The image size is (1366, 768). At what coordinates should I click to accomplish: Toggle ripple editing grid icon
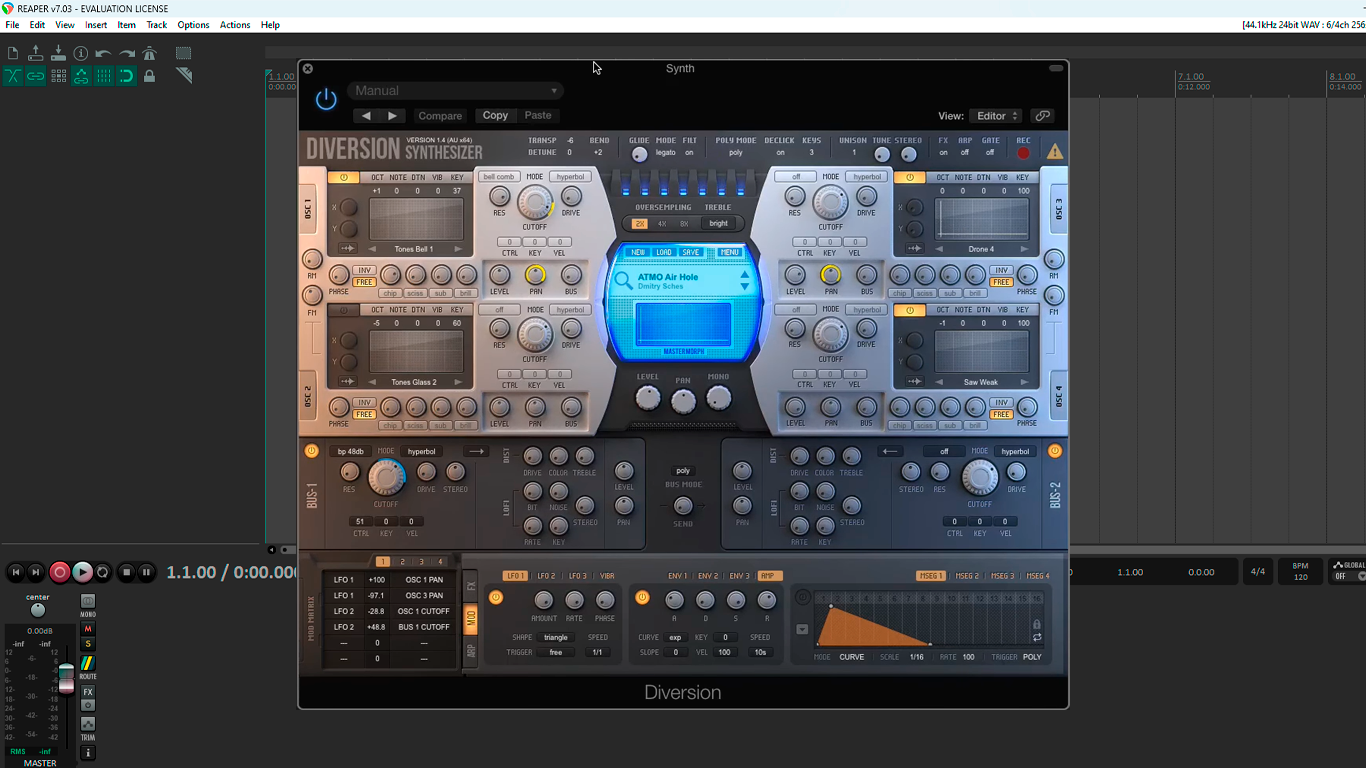(x=58, y=76)
